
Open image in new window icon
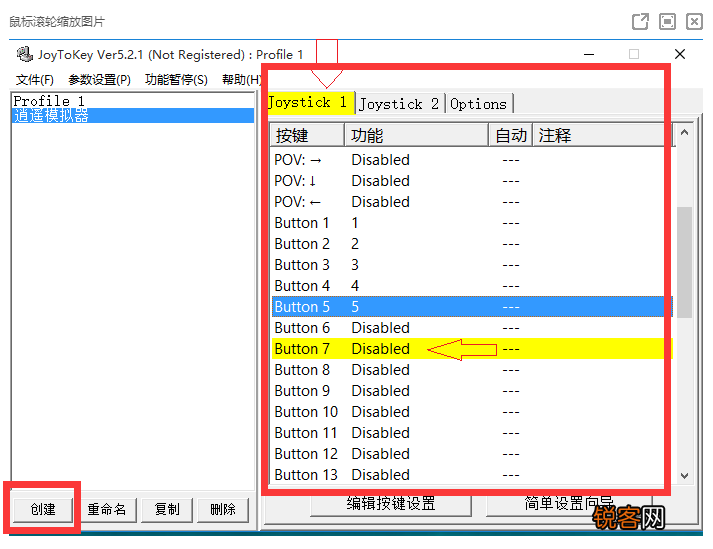640,21
